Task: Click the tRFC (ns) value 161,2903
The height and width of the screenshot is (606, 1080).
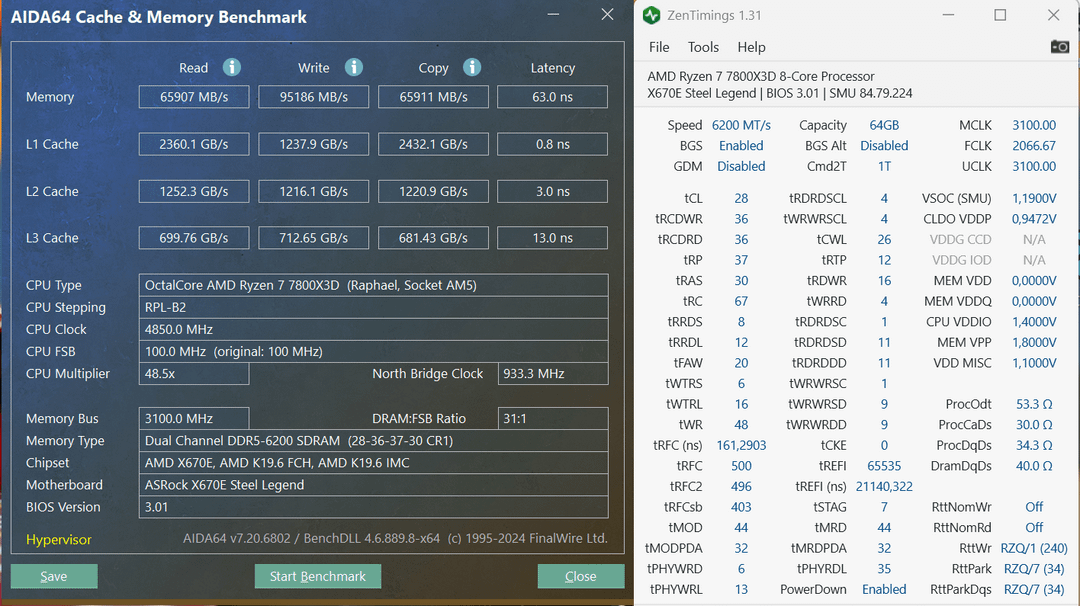Action: tap(741, 446)
